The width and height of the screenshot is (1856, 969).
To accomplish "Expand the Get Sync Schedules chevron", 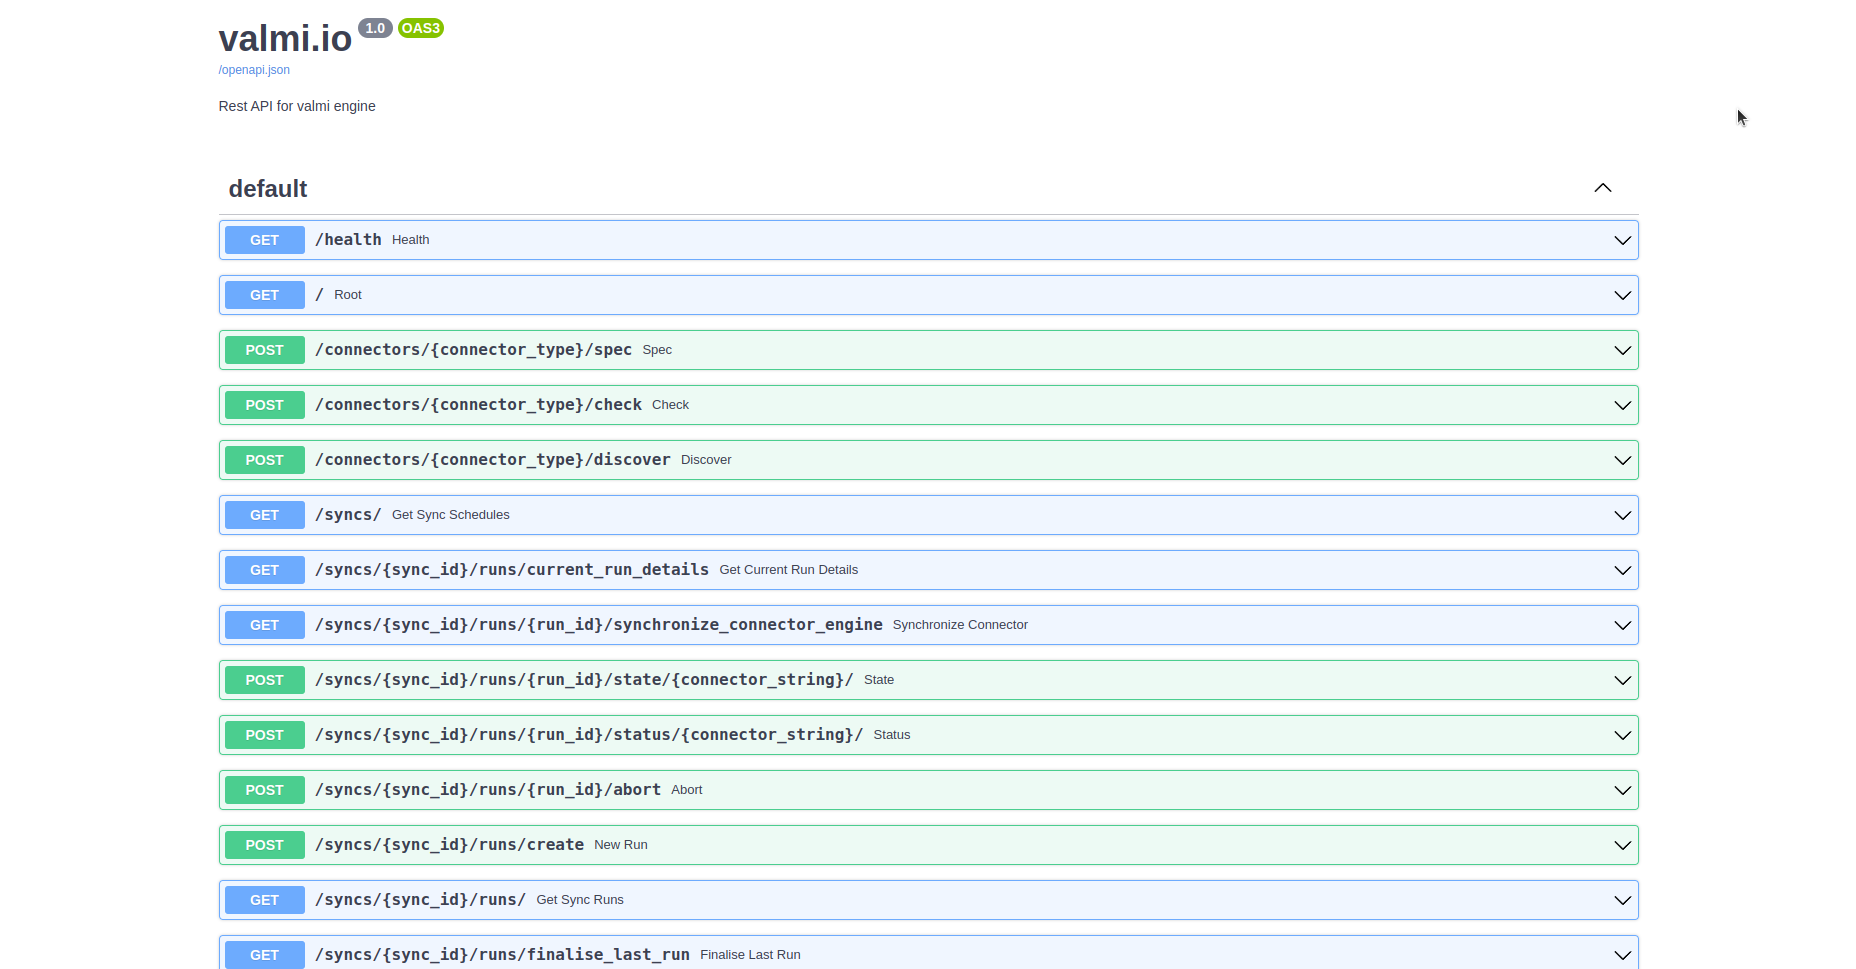I will (x=1622, y=515).
